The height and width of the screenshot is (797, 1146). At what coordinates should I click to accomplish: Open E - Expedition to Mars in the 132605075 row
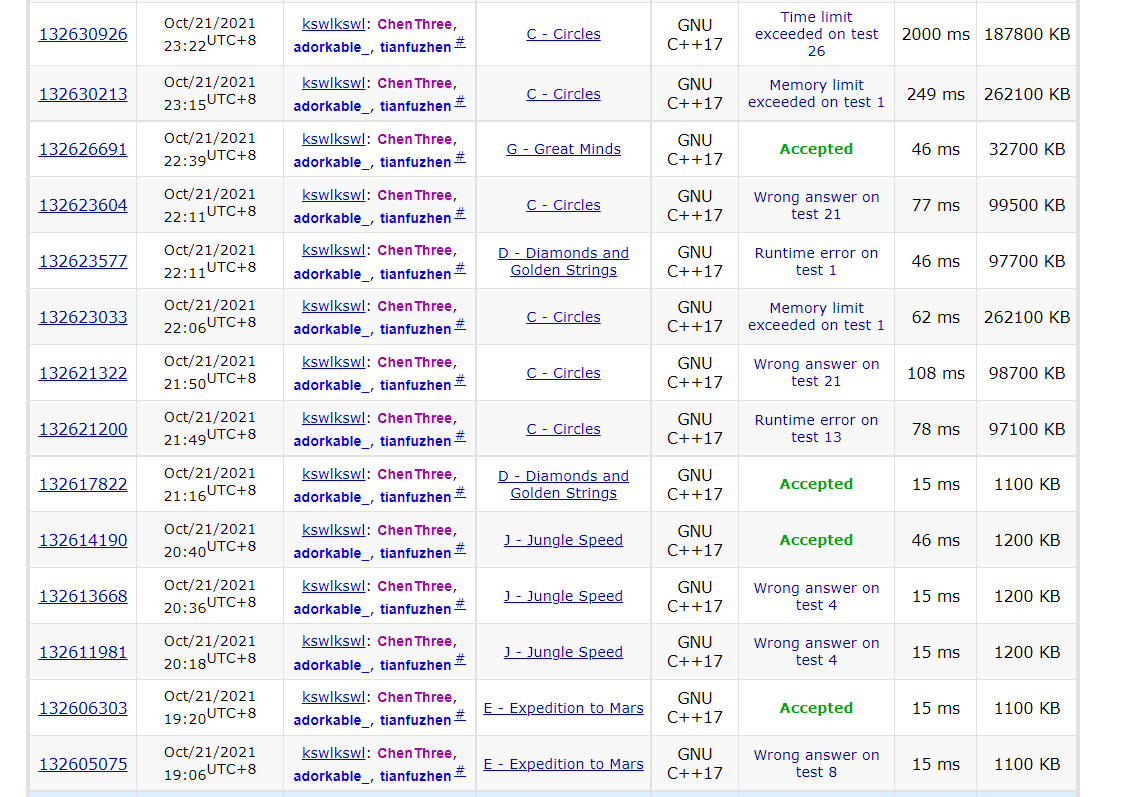563,765
